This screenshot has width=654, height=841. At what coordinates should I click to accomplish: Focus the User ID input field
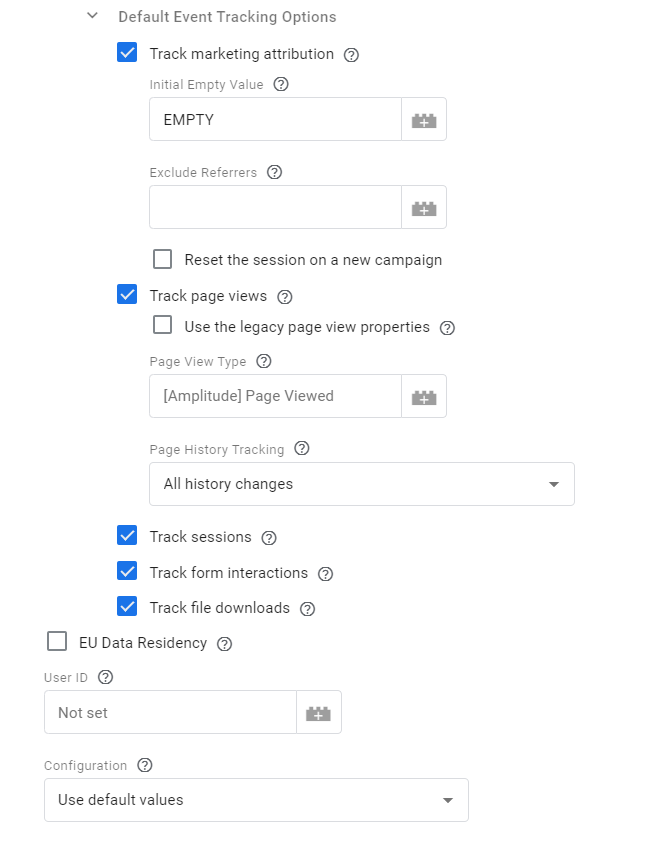pyautogui.click(x=170, y=713)
